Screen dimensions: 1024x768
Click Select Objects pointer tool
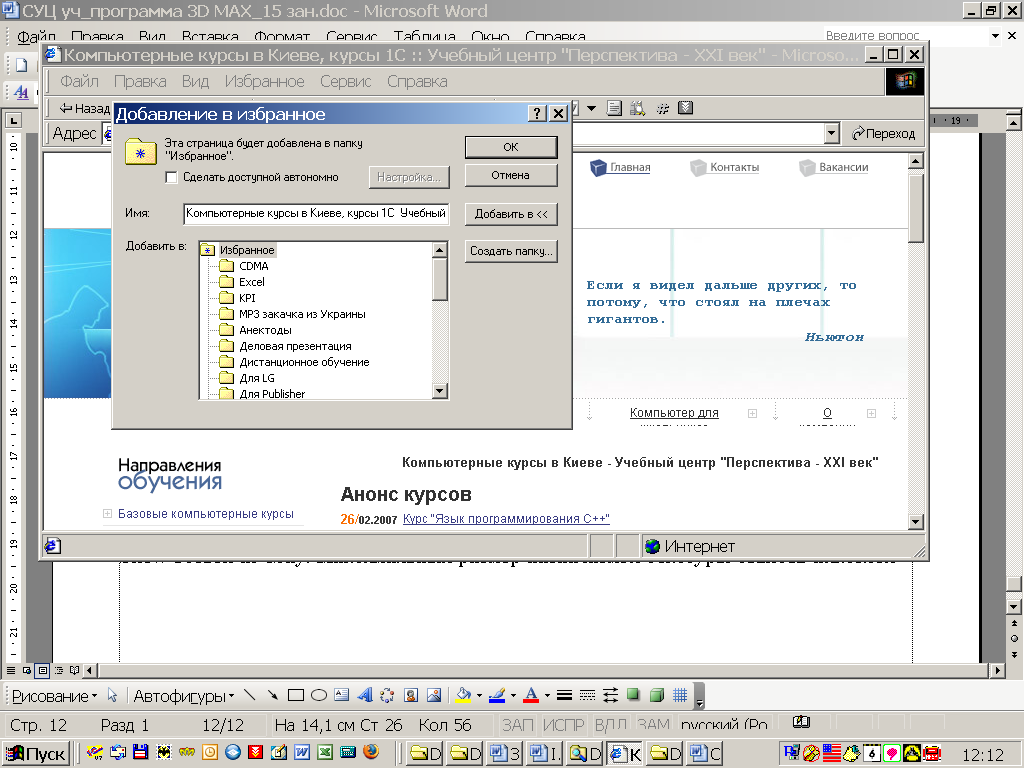(x=112, y=696)
